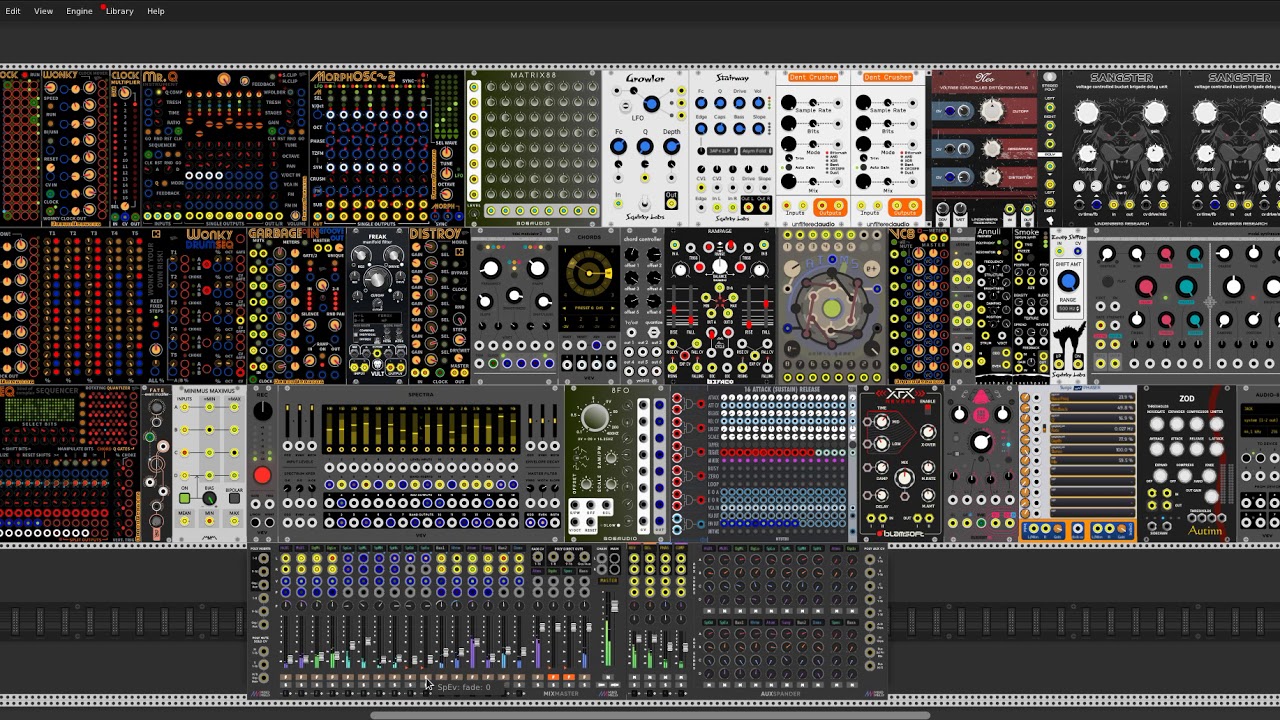The image size is (1280, 720).
Task: Click the SPECTRA module title
Action: coord(421,394)
